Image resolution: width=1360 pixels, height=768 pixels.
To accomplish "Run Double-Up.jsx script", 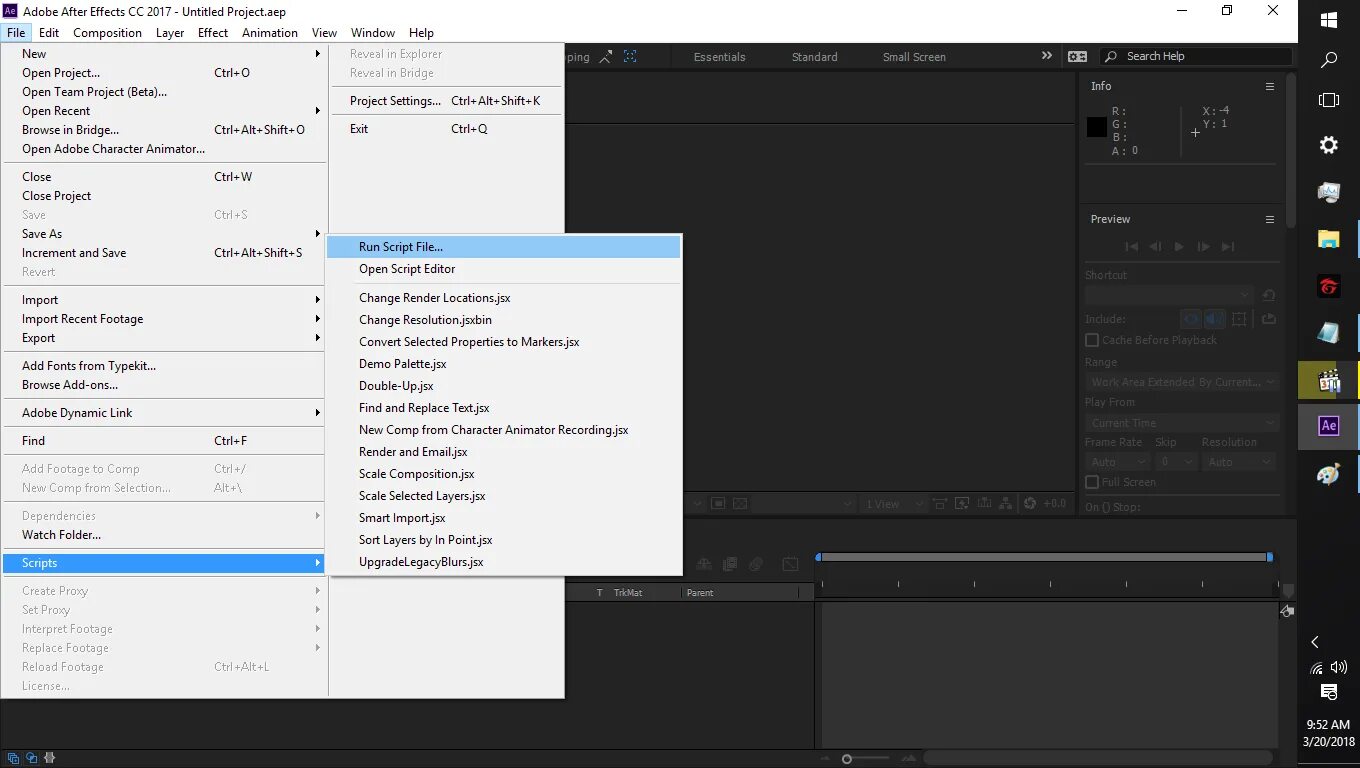I will tap(503, 386).
